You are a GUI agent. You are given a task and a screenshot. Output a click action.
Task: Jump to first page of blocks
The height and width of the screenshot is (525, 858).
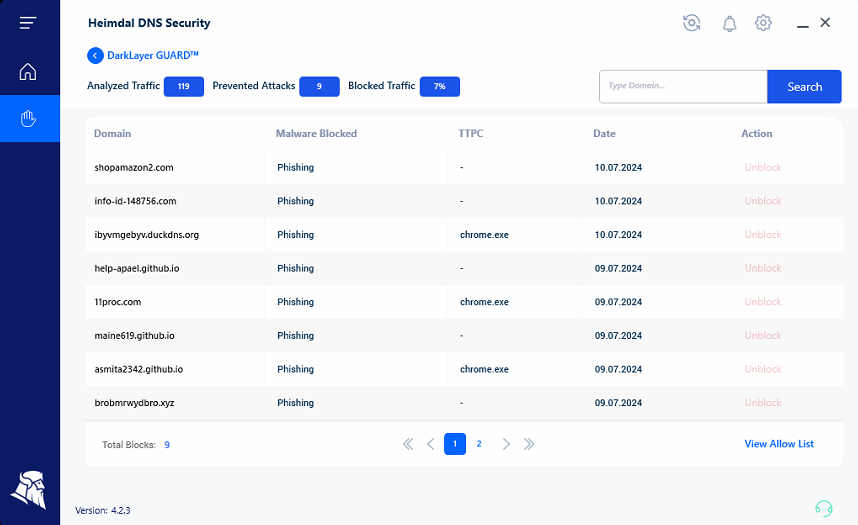coord(408,444)
